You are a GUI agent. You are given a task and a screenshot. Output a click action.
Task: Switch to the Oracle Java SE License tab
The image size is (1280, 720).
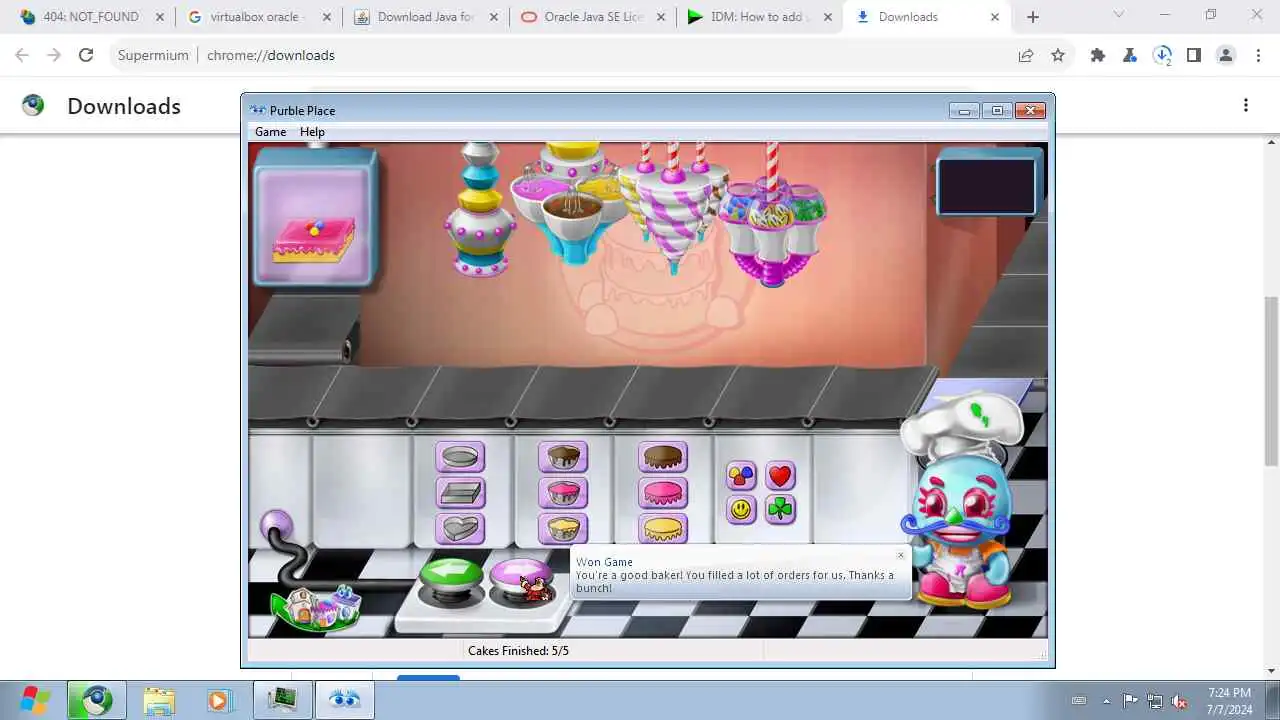(593, 17)
